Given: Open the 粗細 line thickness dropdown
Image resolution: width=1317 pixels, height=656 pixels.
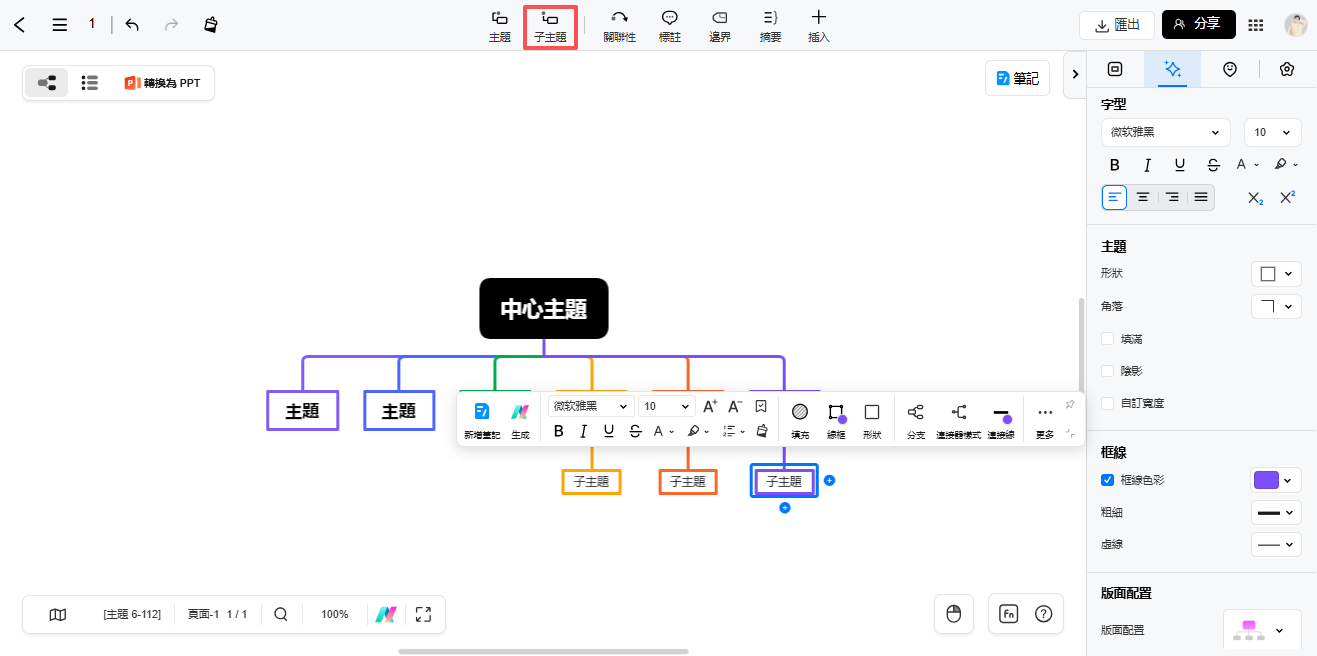Looking at the screenshot, I should [1275, 512].
